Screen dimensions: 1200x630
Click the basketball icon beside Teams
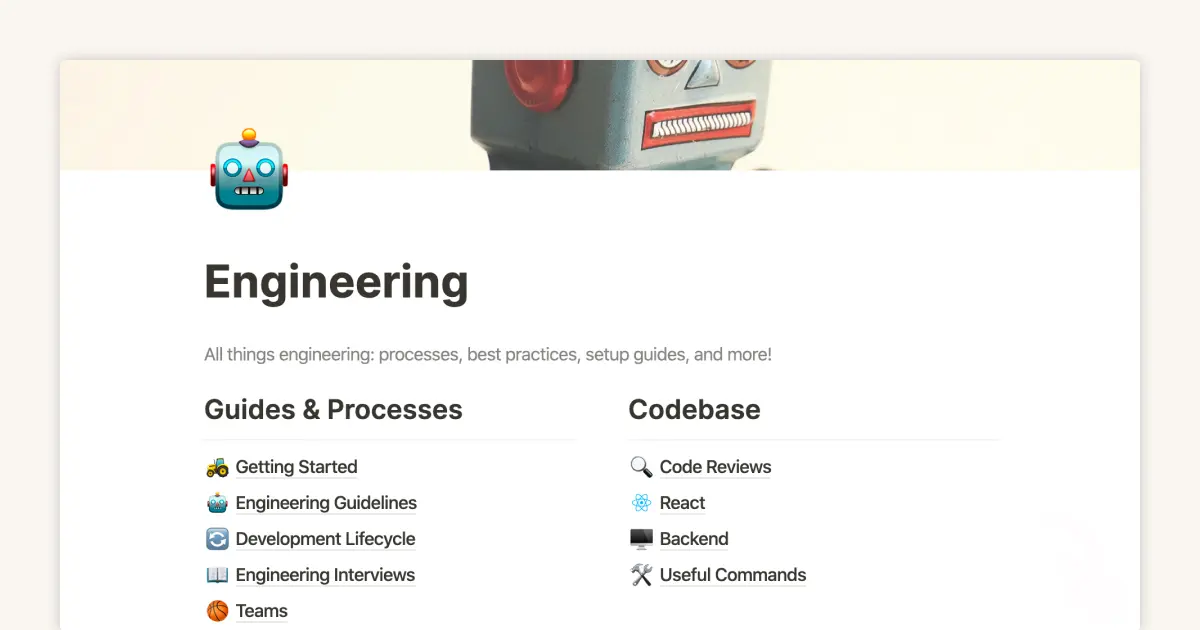tap(216, 611)
